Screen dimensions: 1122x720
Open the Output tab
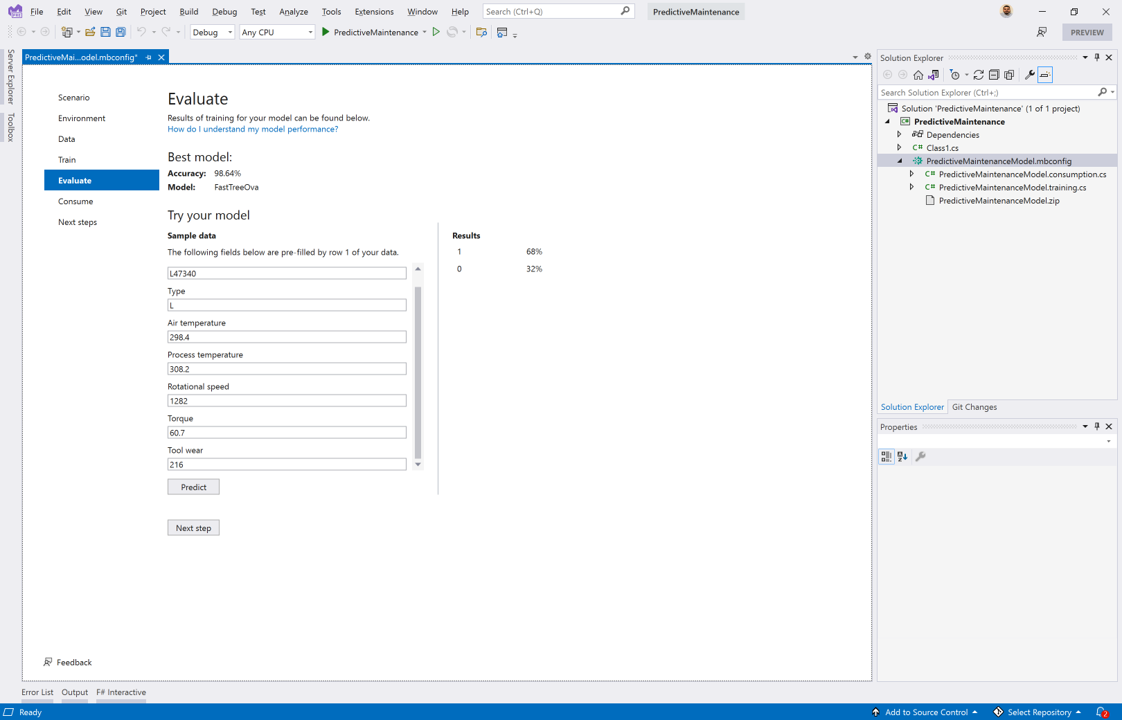click(74, 692)
